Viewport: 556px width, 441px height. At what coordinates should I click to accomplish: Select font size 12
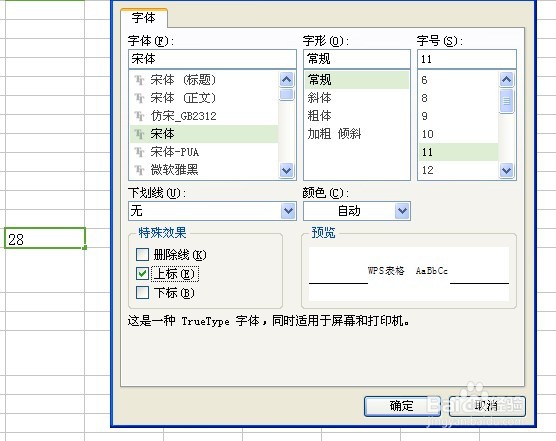tap(459, 171)
